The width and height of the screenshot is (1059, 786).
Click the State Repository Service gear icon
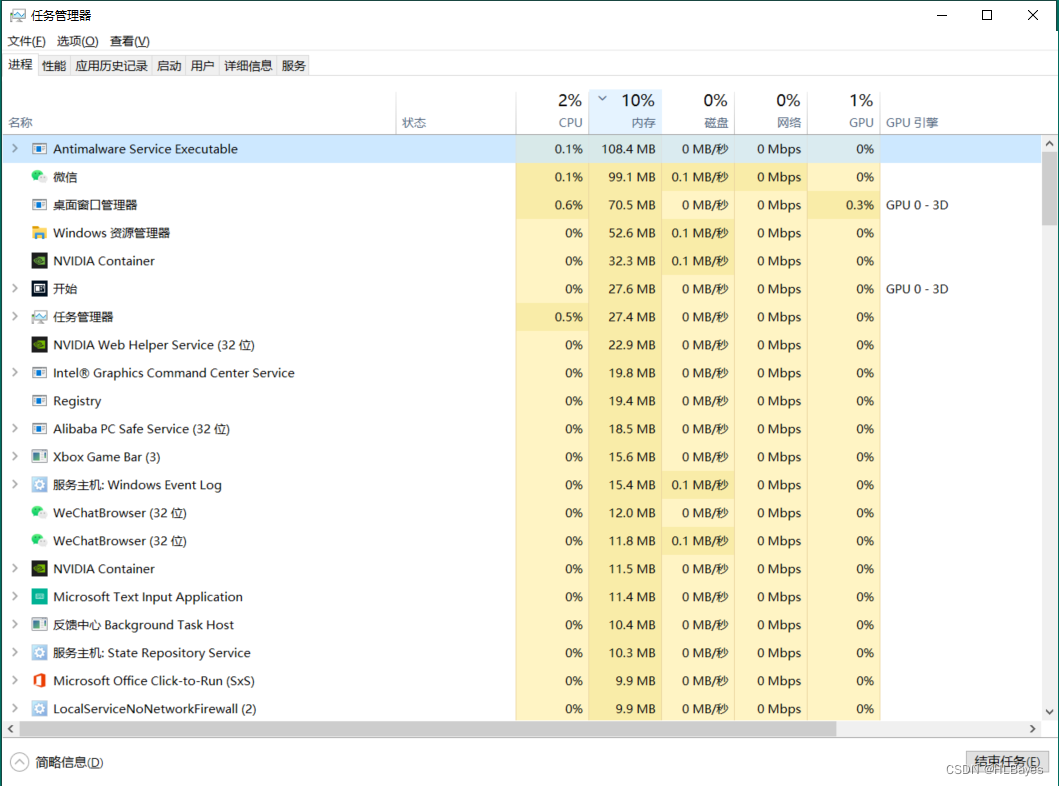pyautogui.click(x=39, y=653)
